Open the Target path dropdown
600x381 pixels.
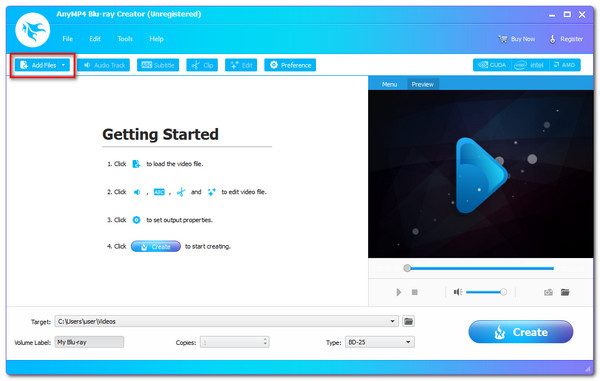coord(393,321)
